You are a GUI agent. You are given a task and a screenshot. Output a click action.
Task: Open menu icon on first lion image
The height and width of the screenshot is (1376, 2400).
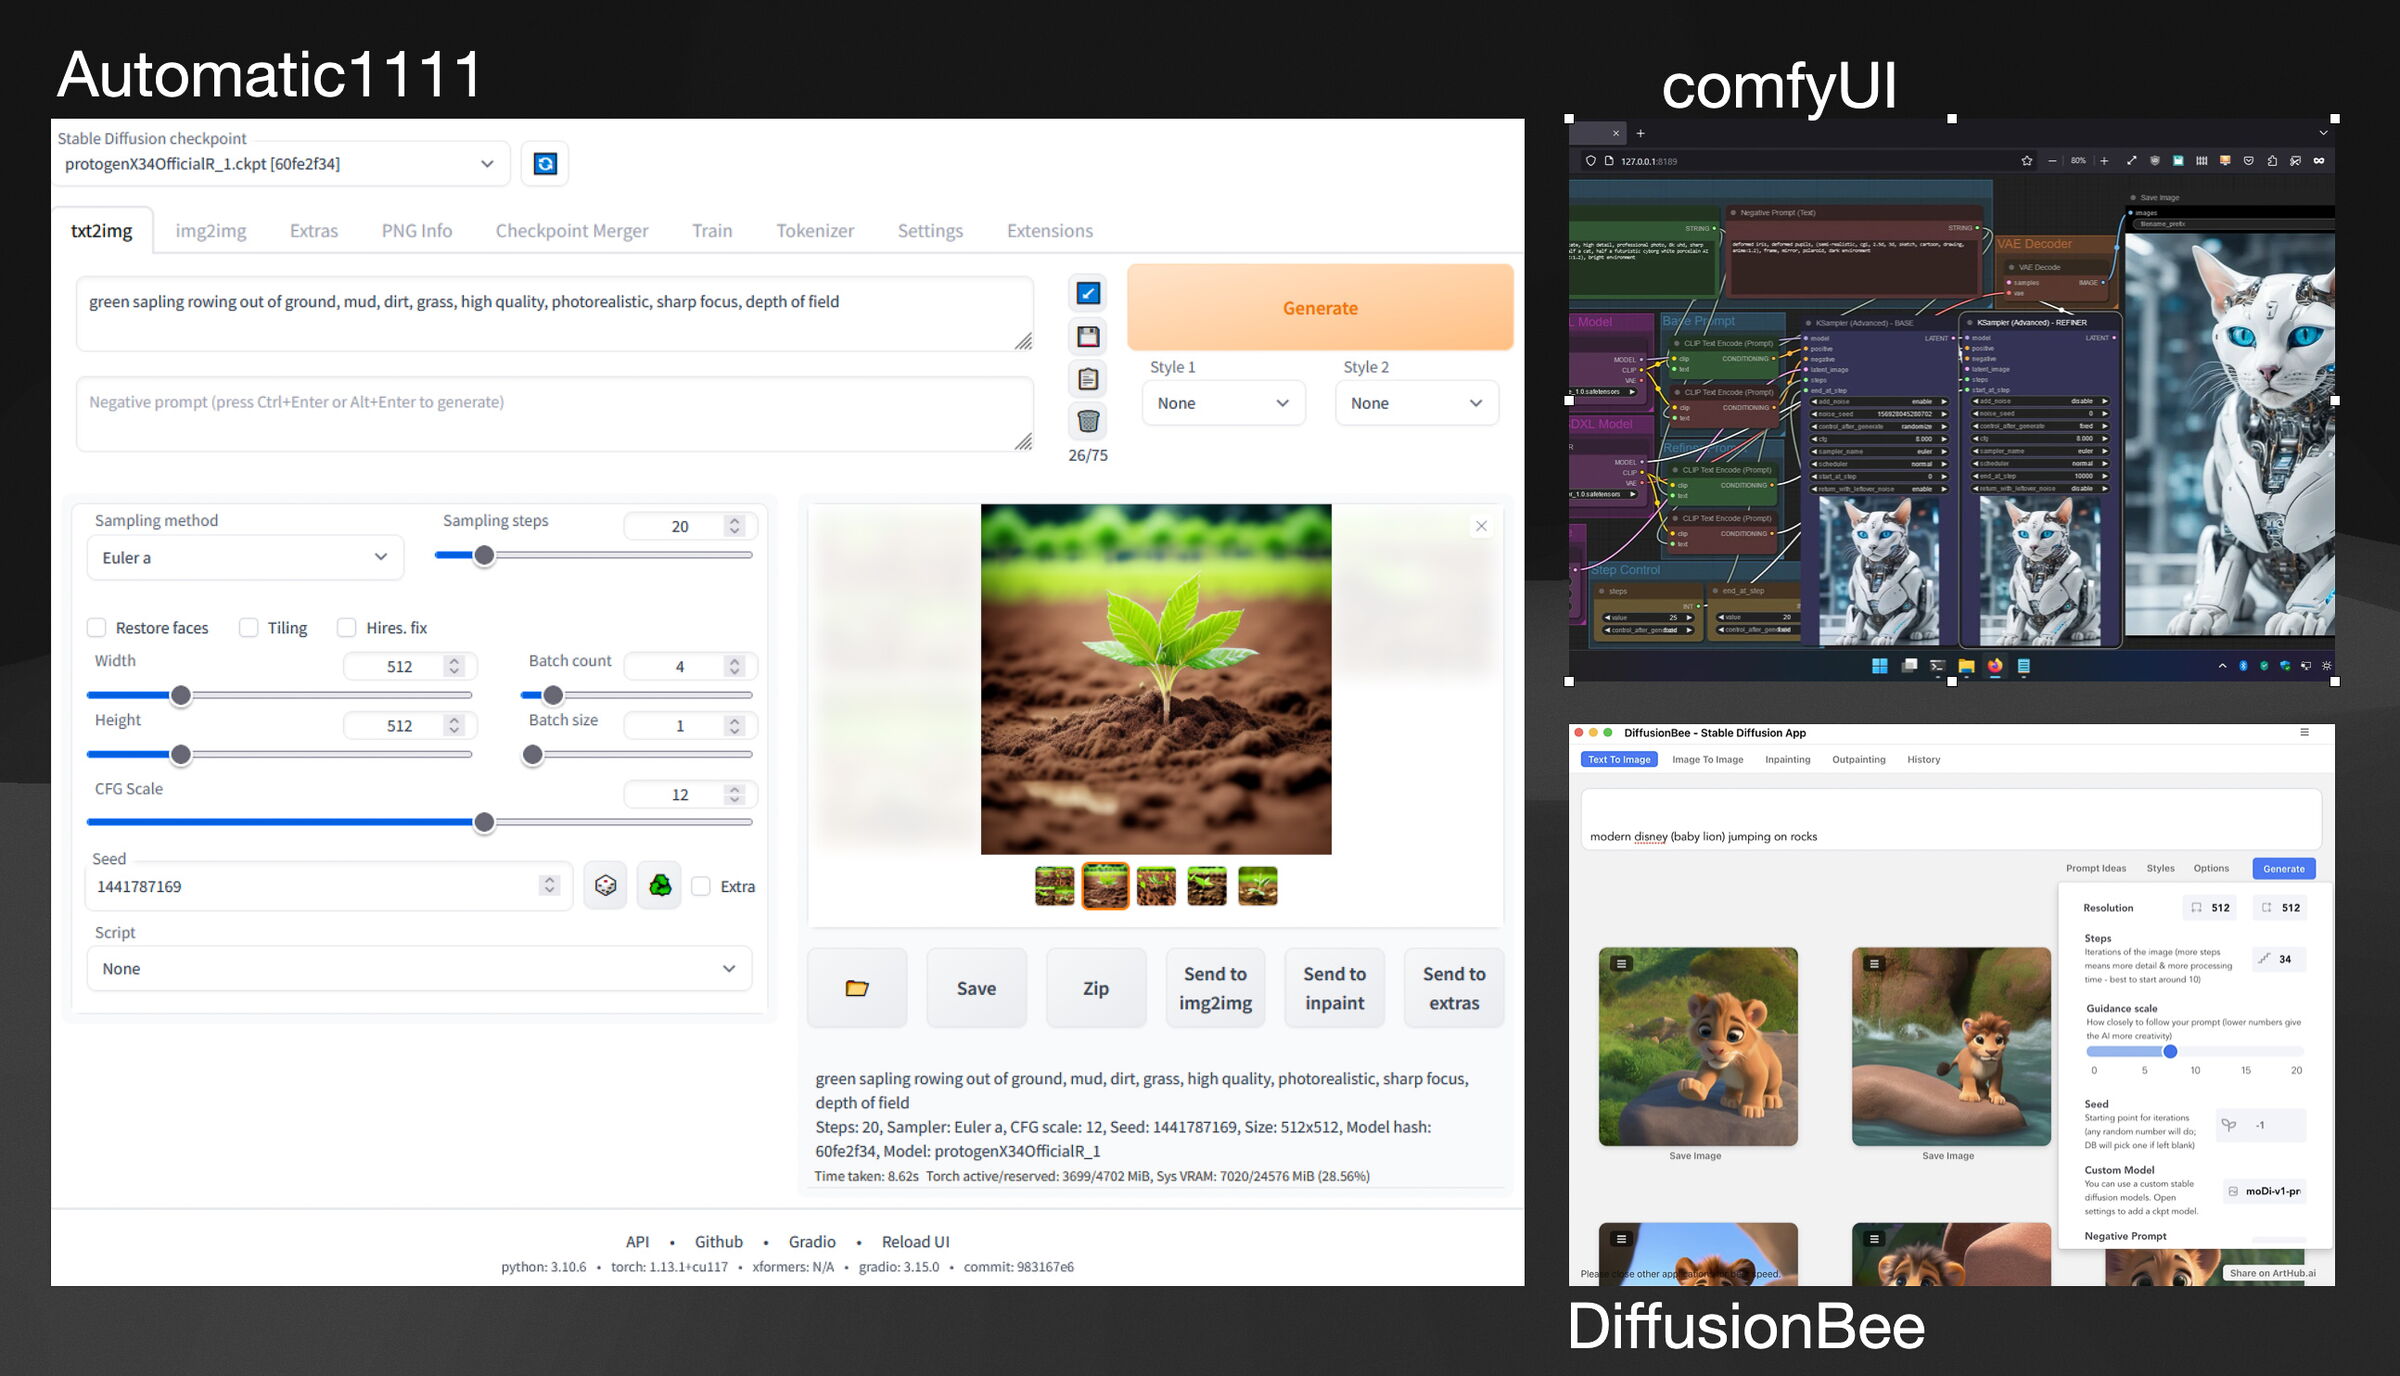pos(1622,964)
